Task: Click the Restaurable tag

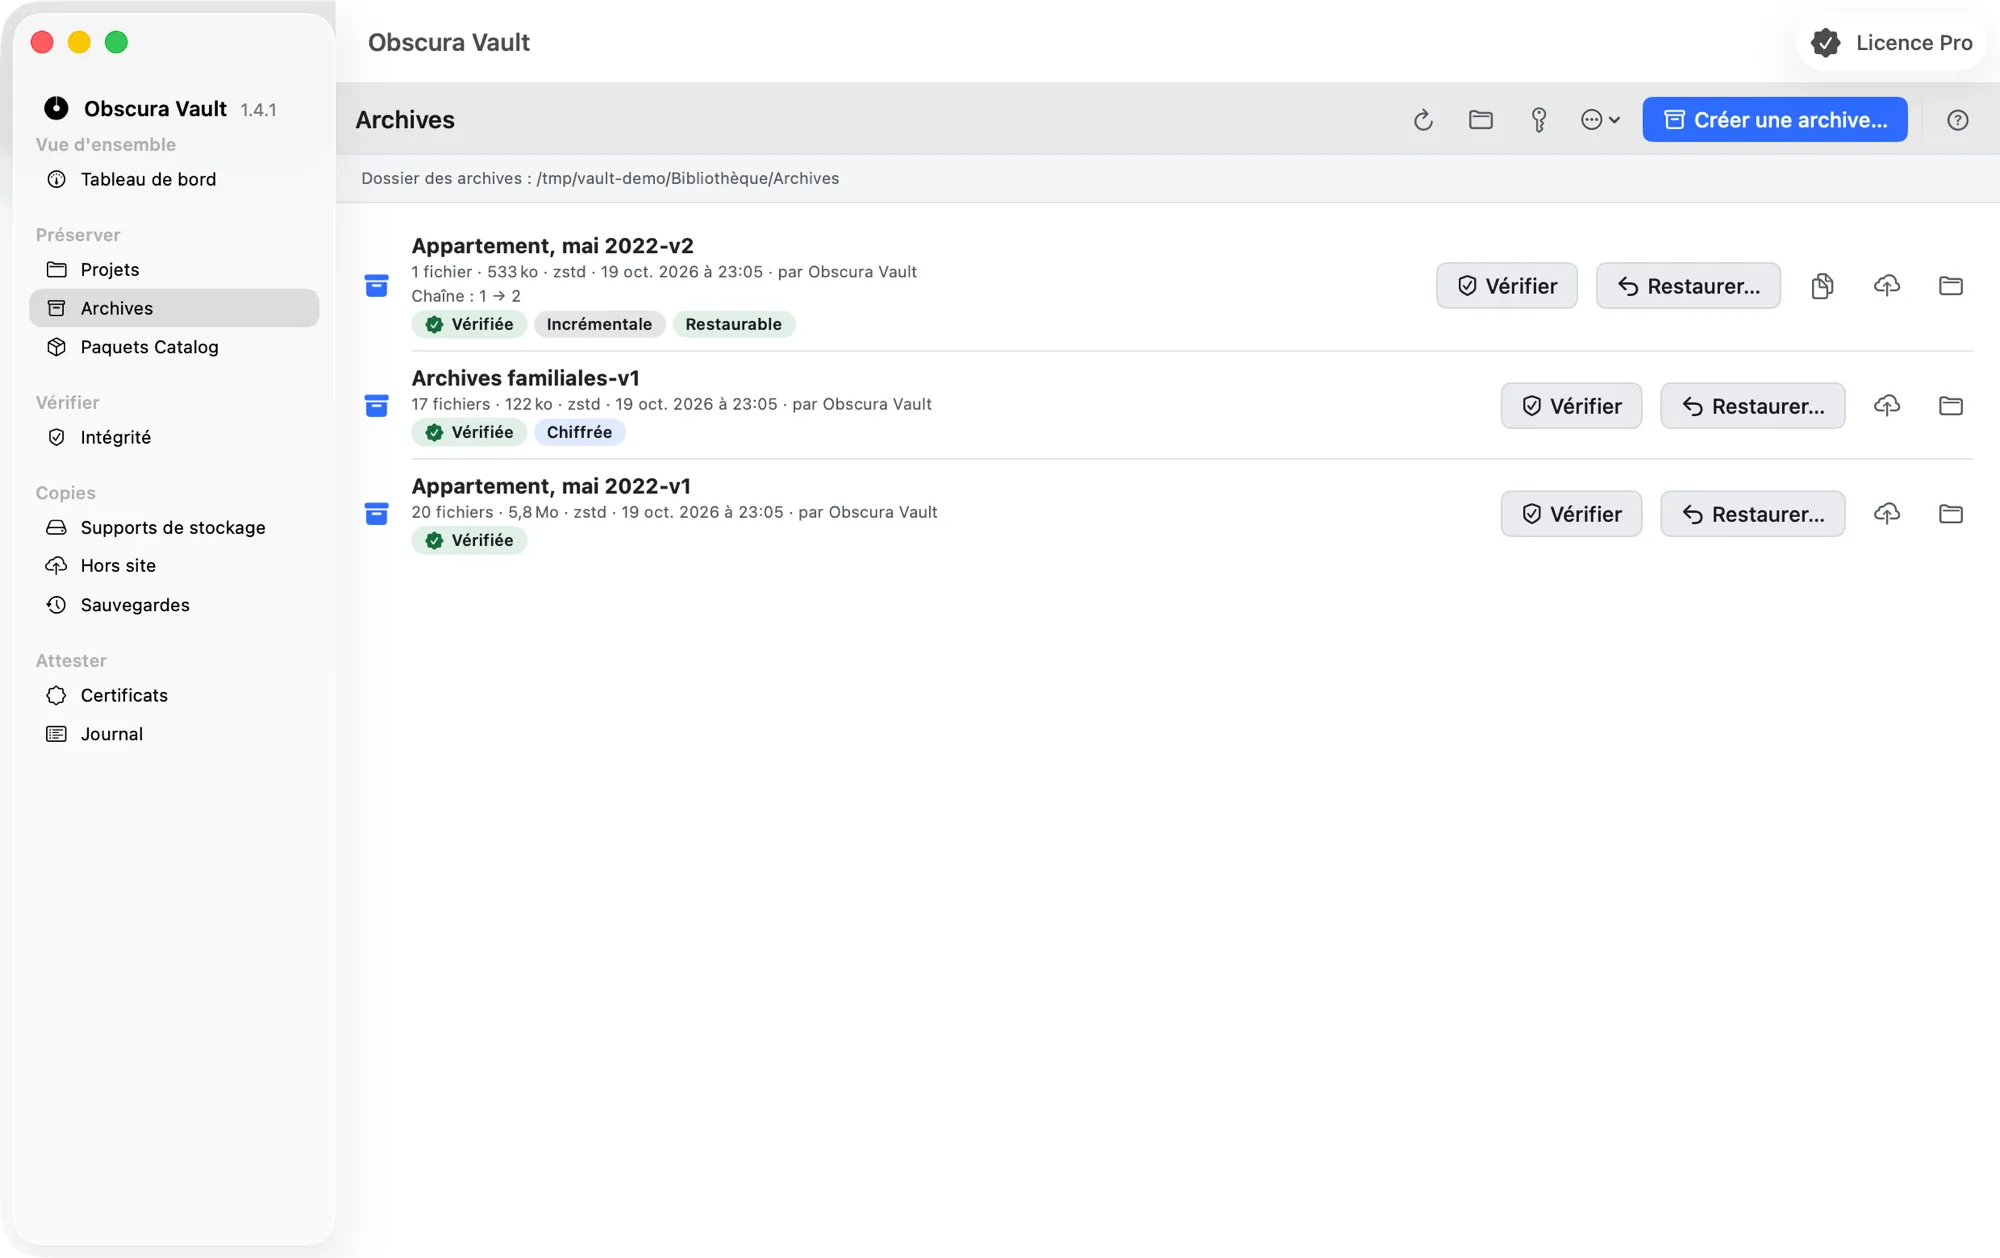Action: coord(733,324)
